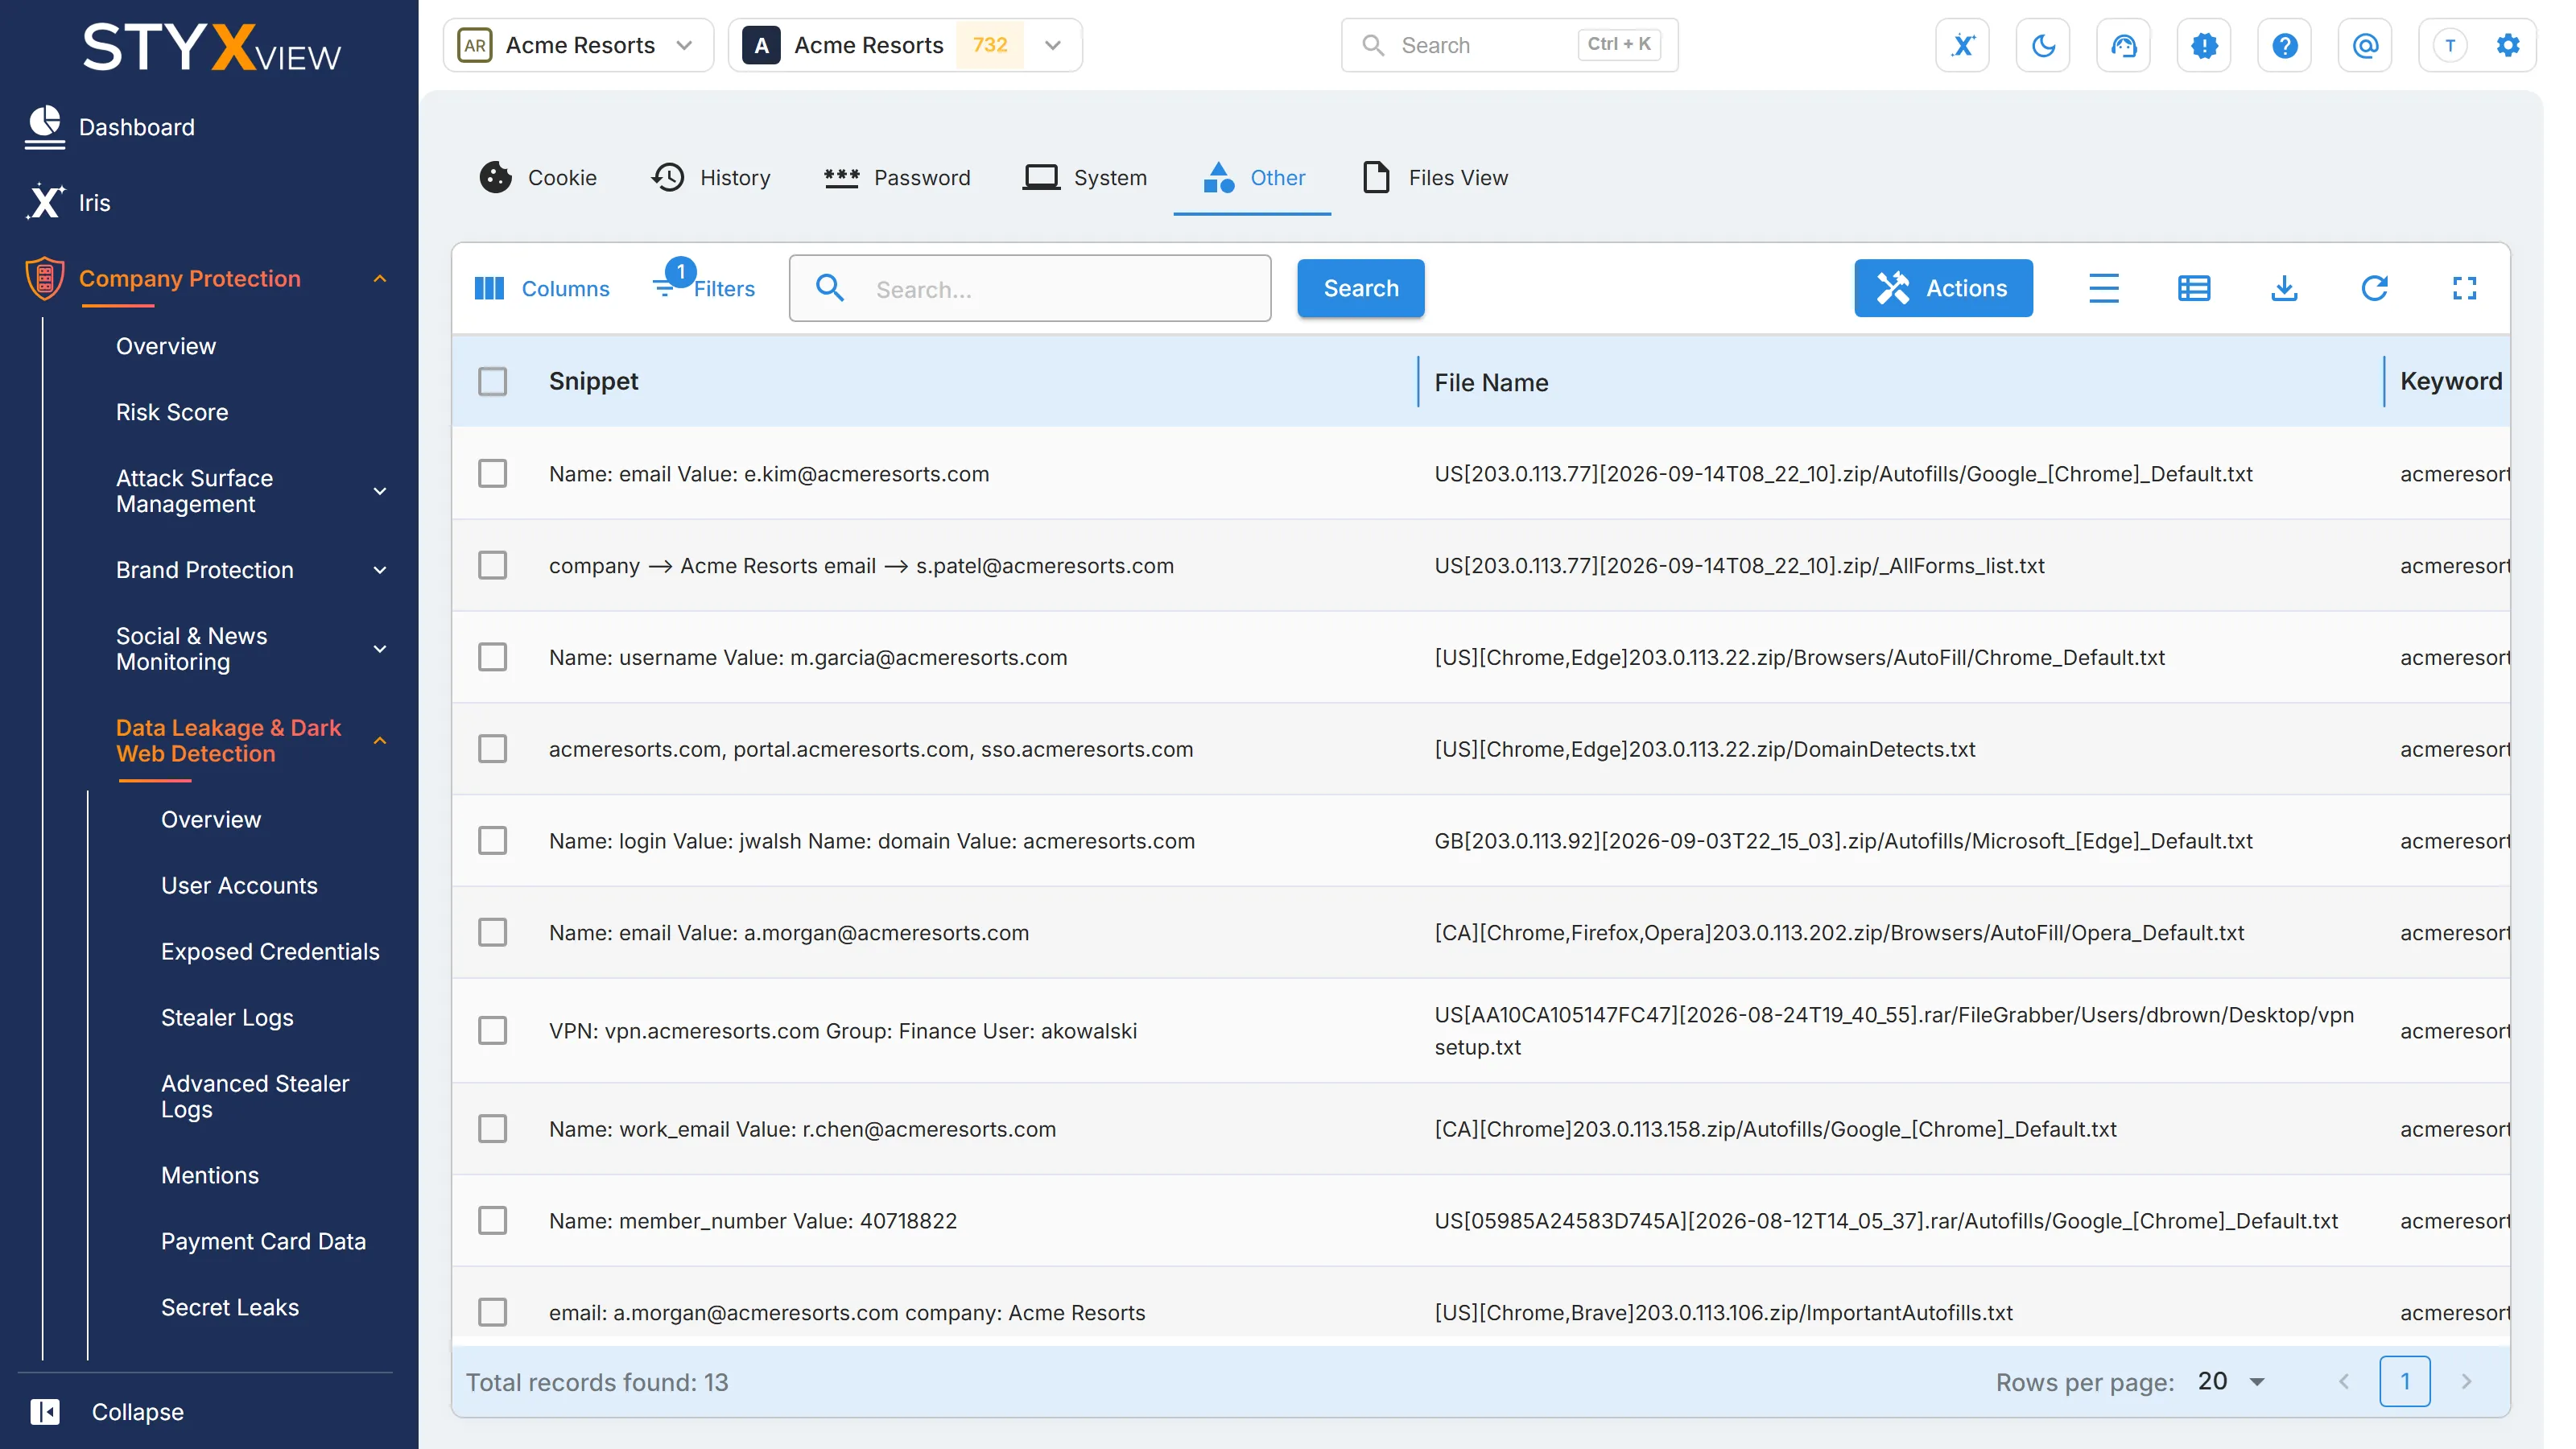Switch to the History tab
The width and height of the screenshot is (2576, 1449).
tap(711, 177)
